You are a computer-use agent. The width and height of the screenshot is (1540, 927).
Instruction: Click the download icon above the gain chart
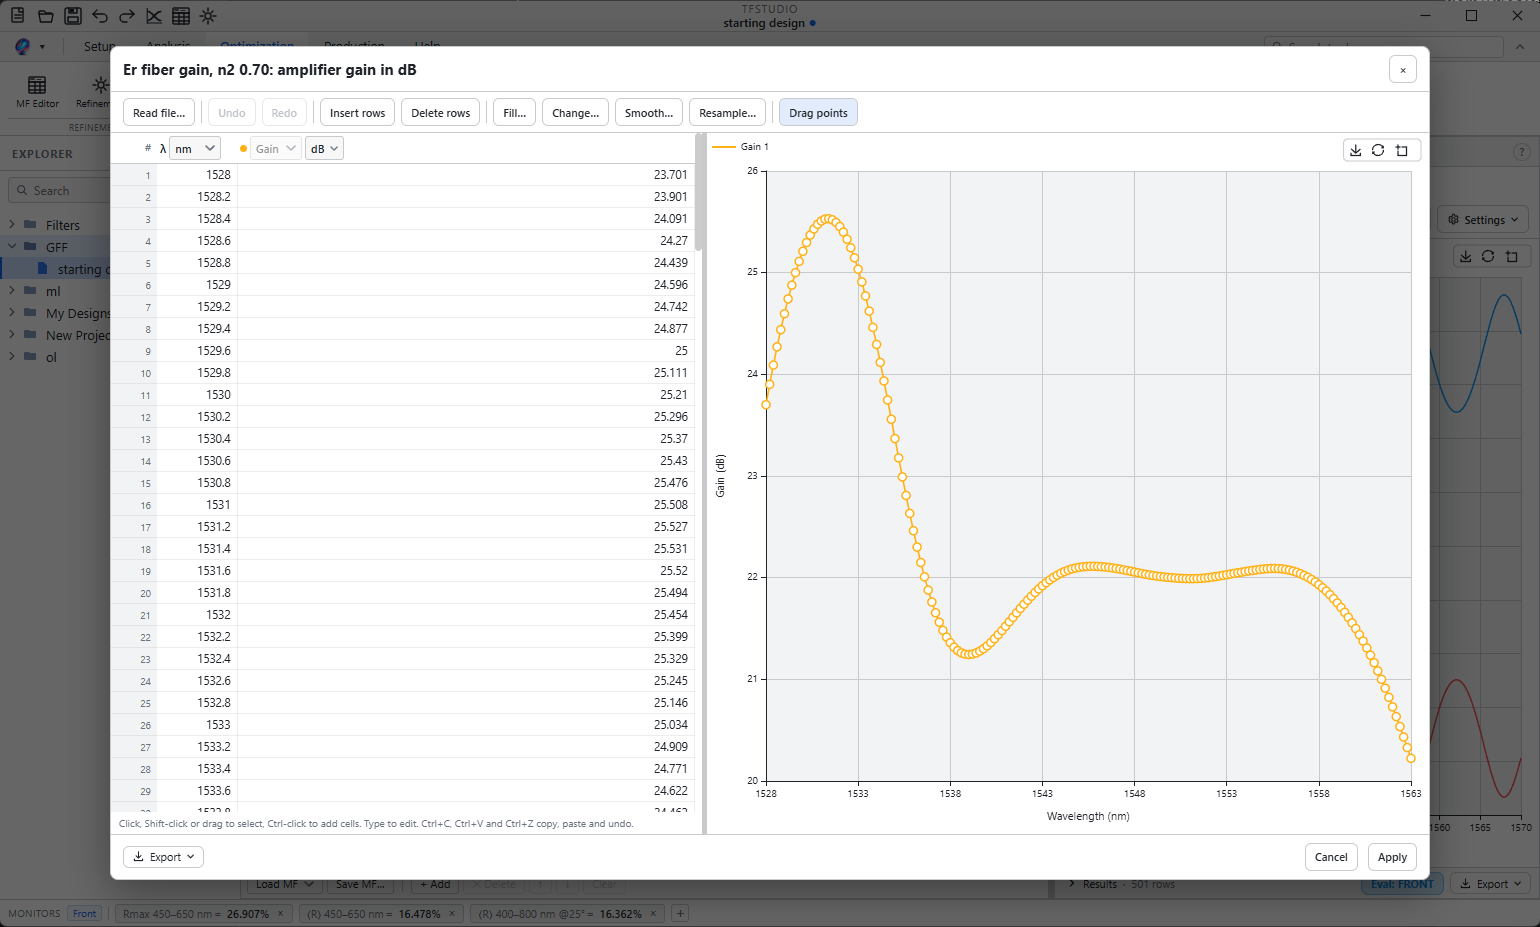[1355, 150]
